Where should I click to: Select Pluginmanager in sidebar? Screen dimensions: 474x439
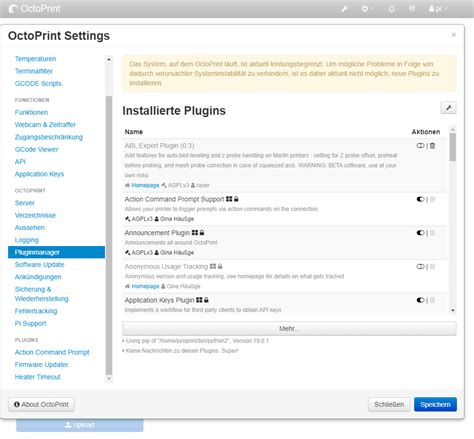click(56, 252)
